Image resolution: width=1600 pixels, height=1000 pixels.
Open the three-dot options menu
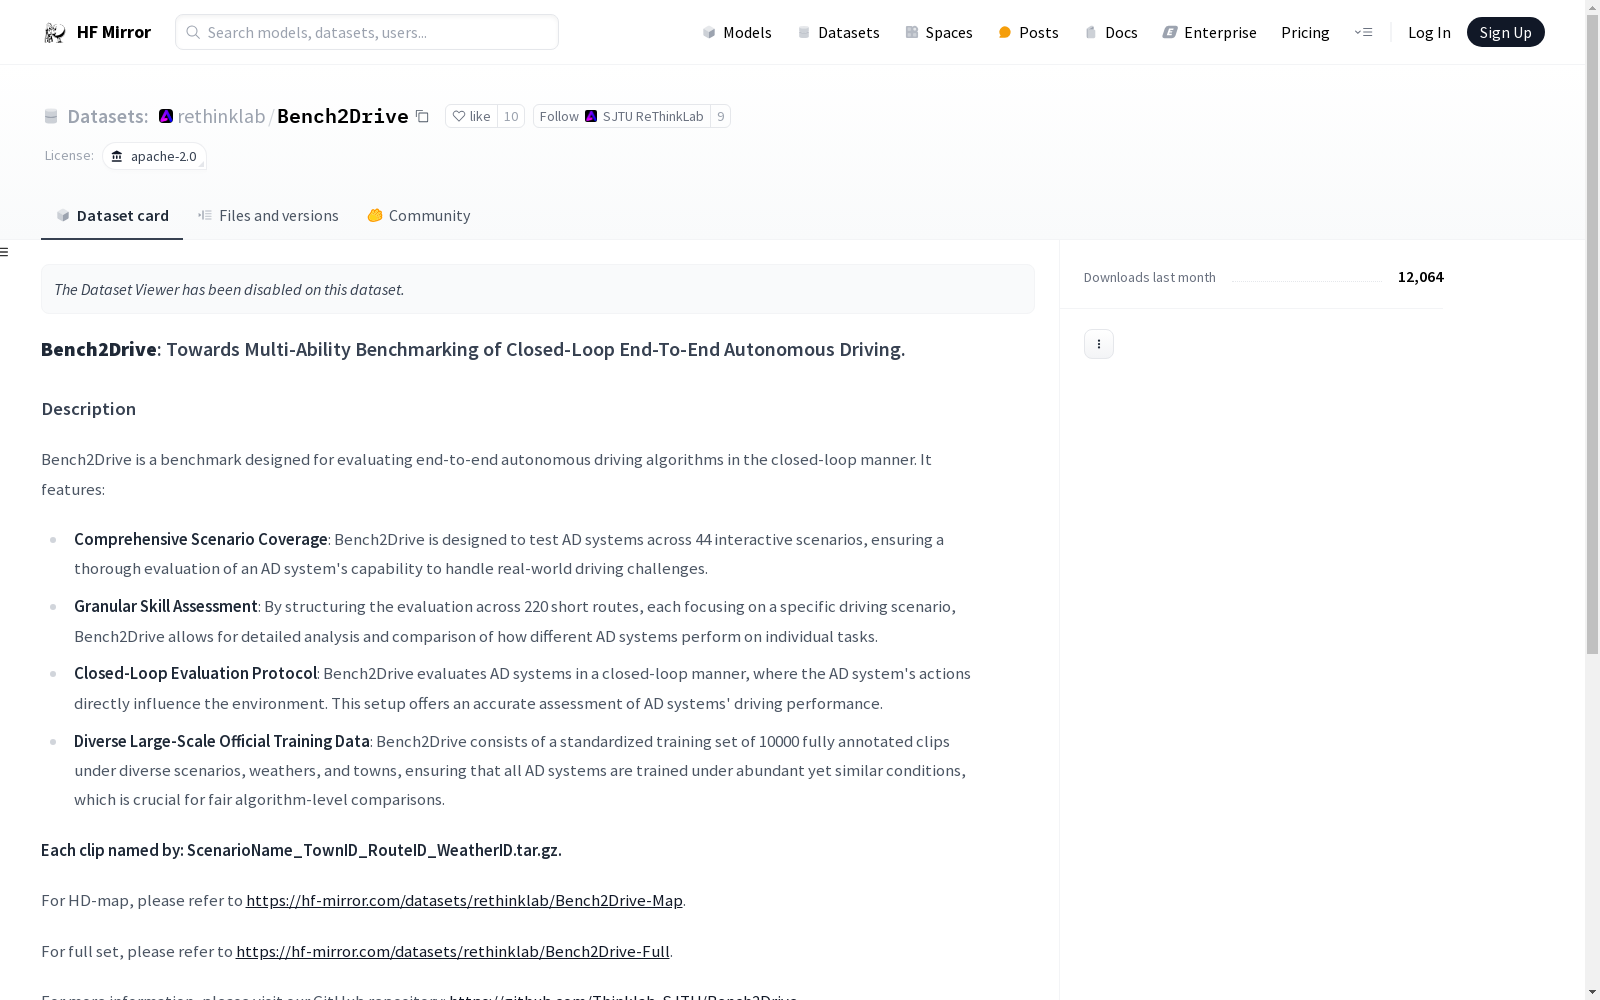pyautogui.click(x=1099, y=344)
